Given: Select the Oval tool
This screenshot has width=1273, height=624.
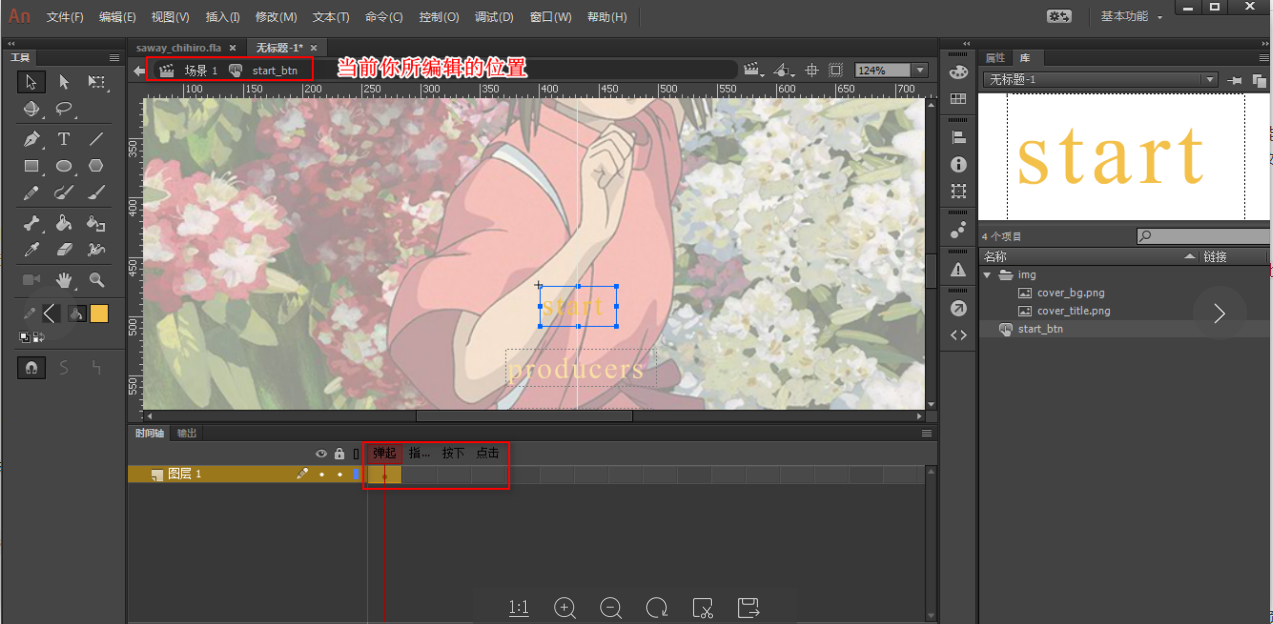Looking at the screenshot, I should point(64,166).
